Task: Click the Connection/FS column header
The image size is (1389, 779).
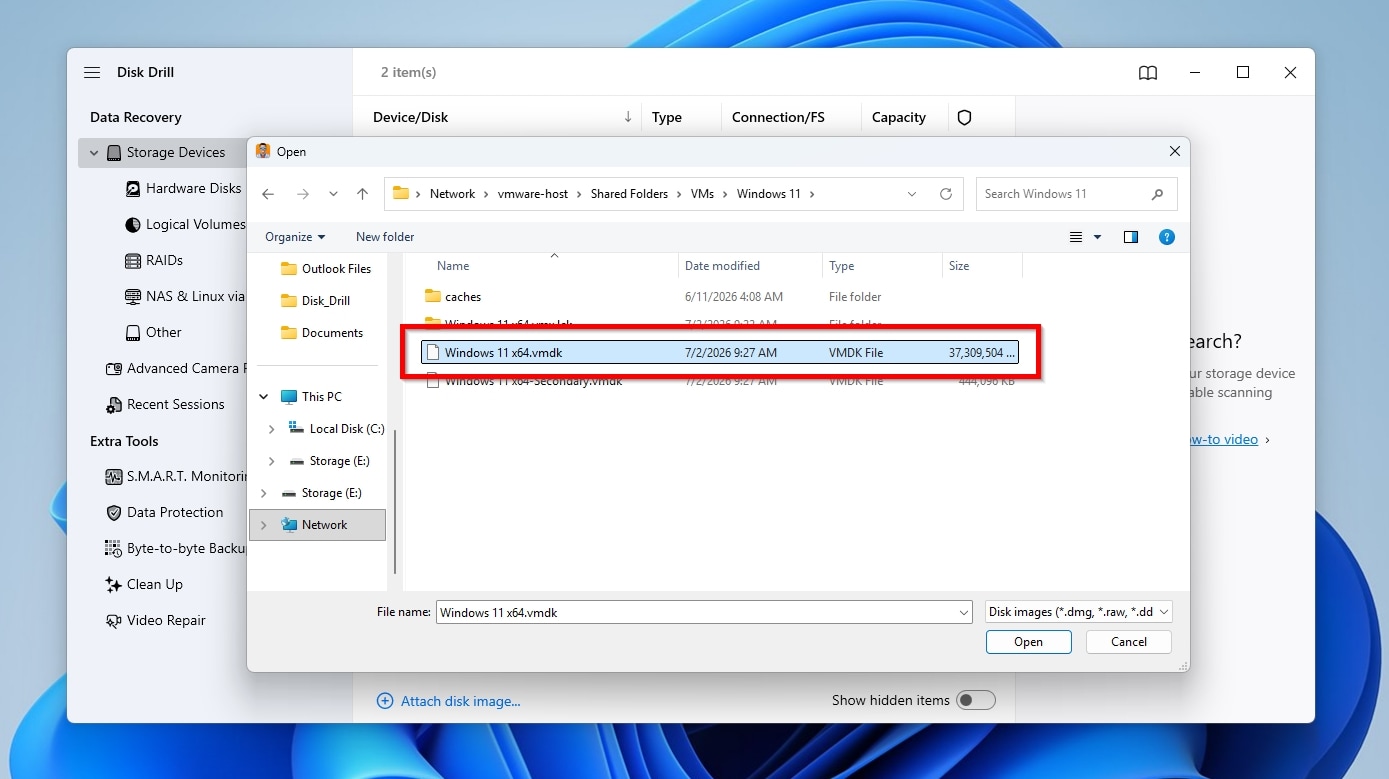Action: pos(778,117)
